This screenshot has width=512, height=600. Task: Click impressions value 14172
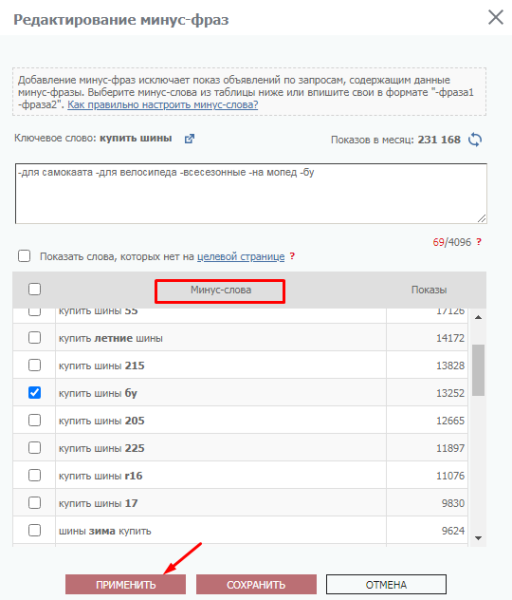[x=450, y=339]
